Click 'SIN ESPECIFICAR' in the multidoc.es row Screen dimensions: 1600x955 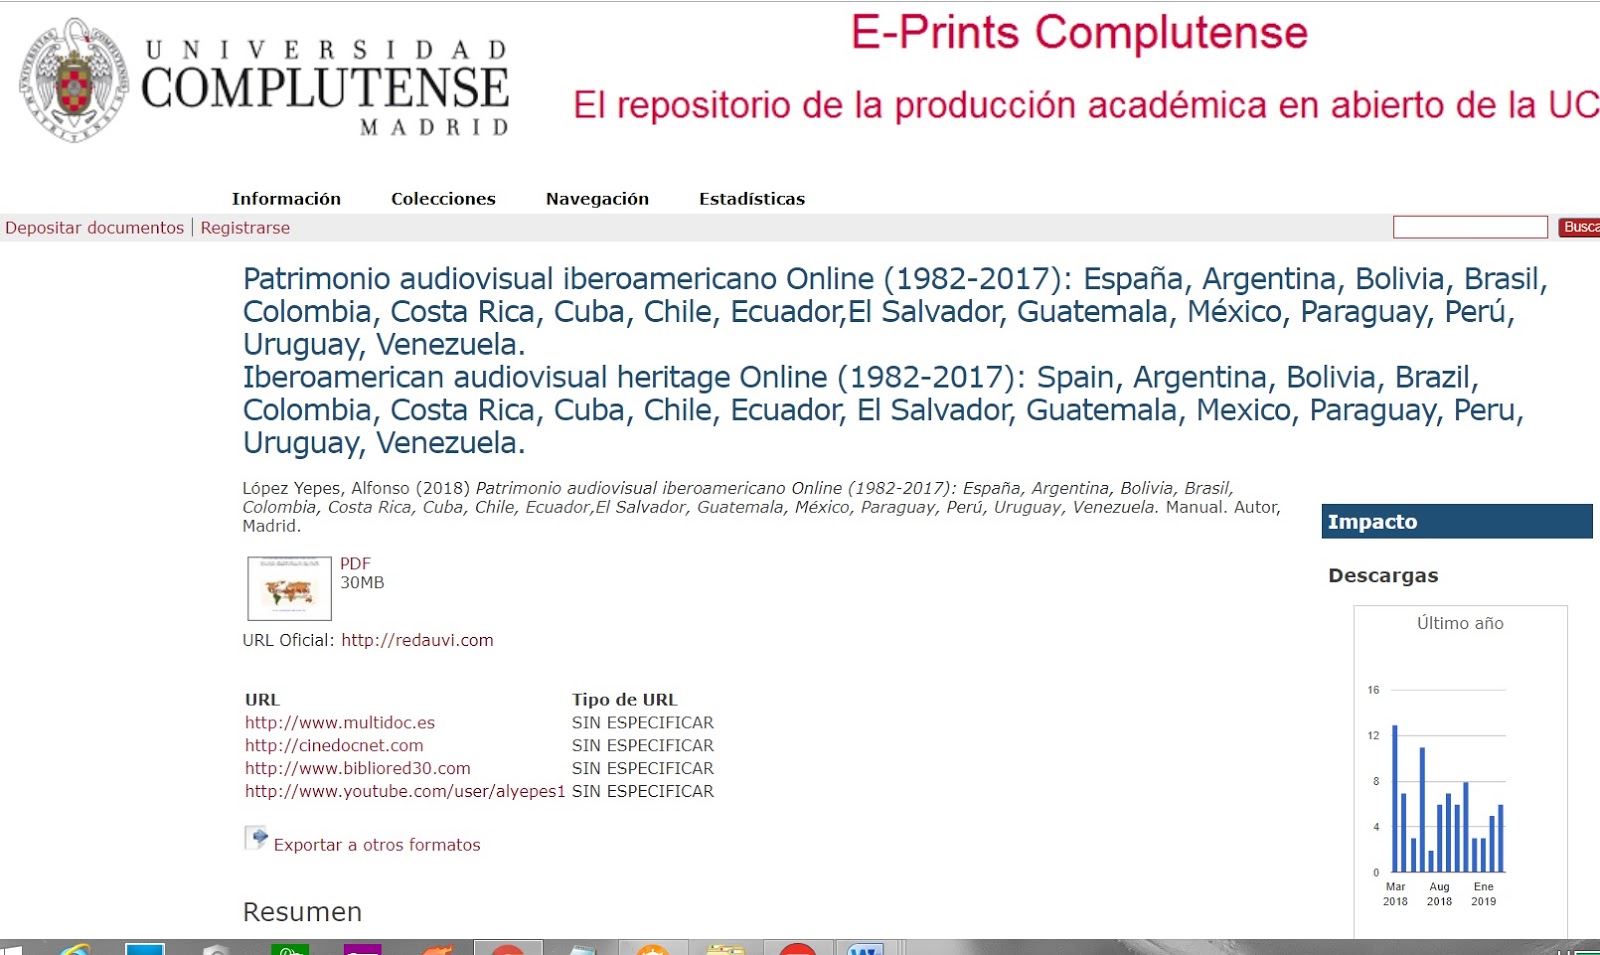coord(643,722)
